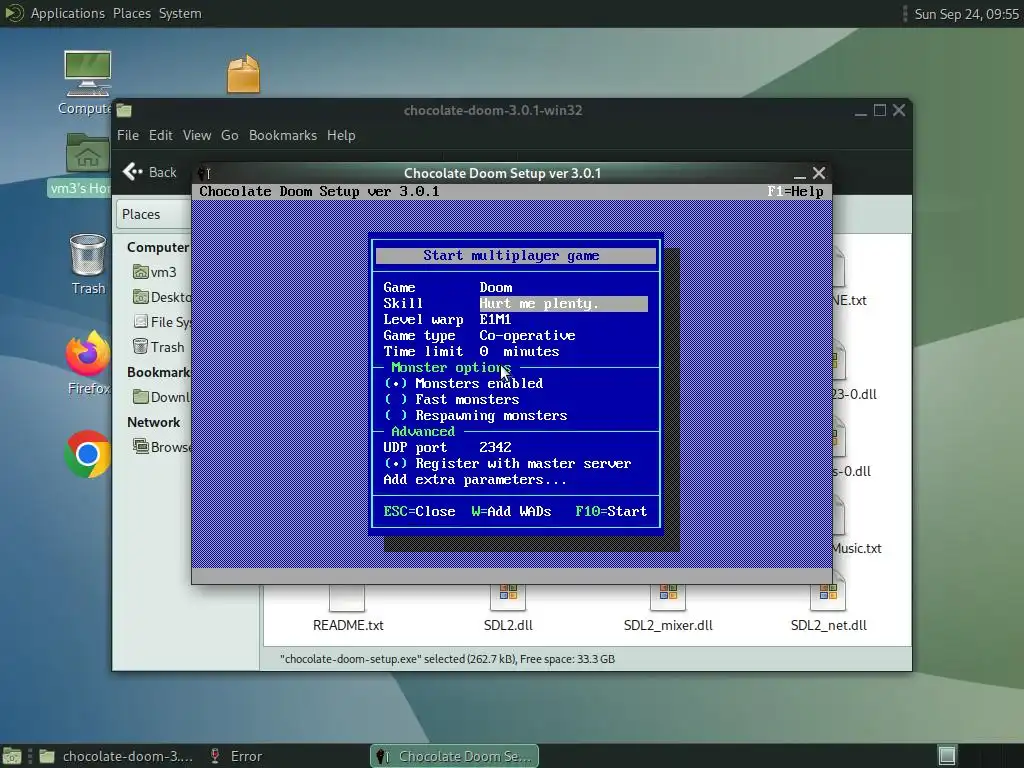Open the System menu in top panel
The width and height of the screenshot is (1024, 768).
180,13
